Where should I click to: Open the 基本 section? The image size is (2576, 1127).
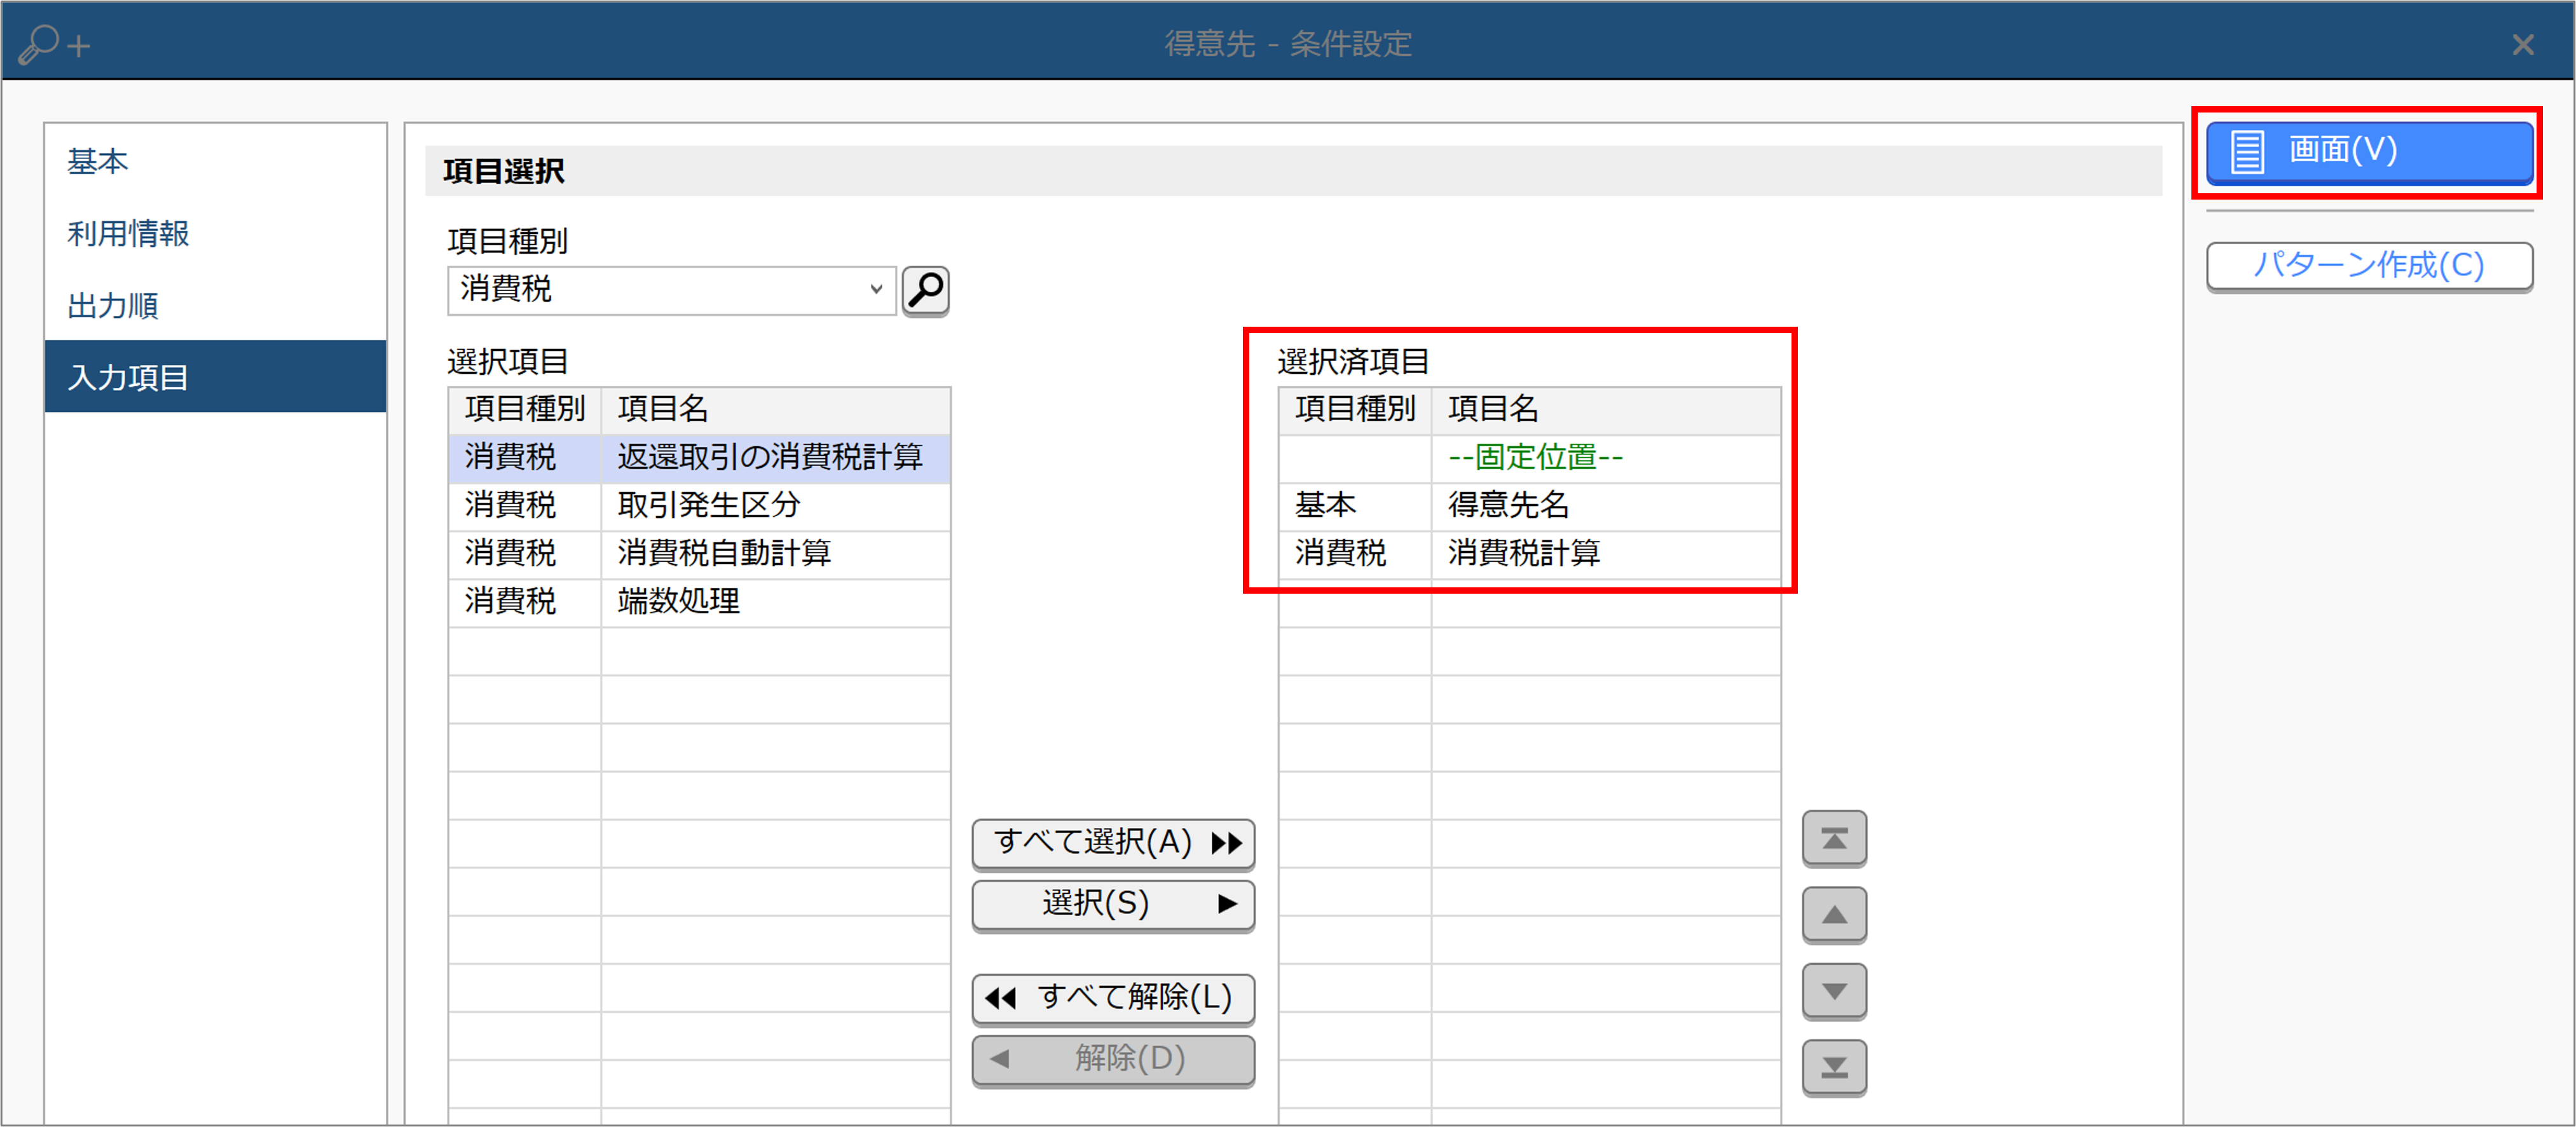point(215,161)
